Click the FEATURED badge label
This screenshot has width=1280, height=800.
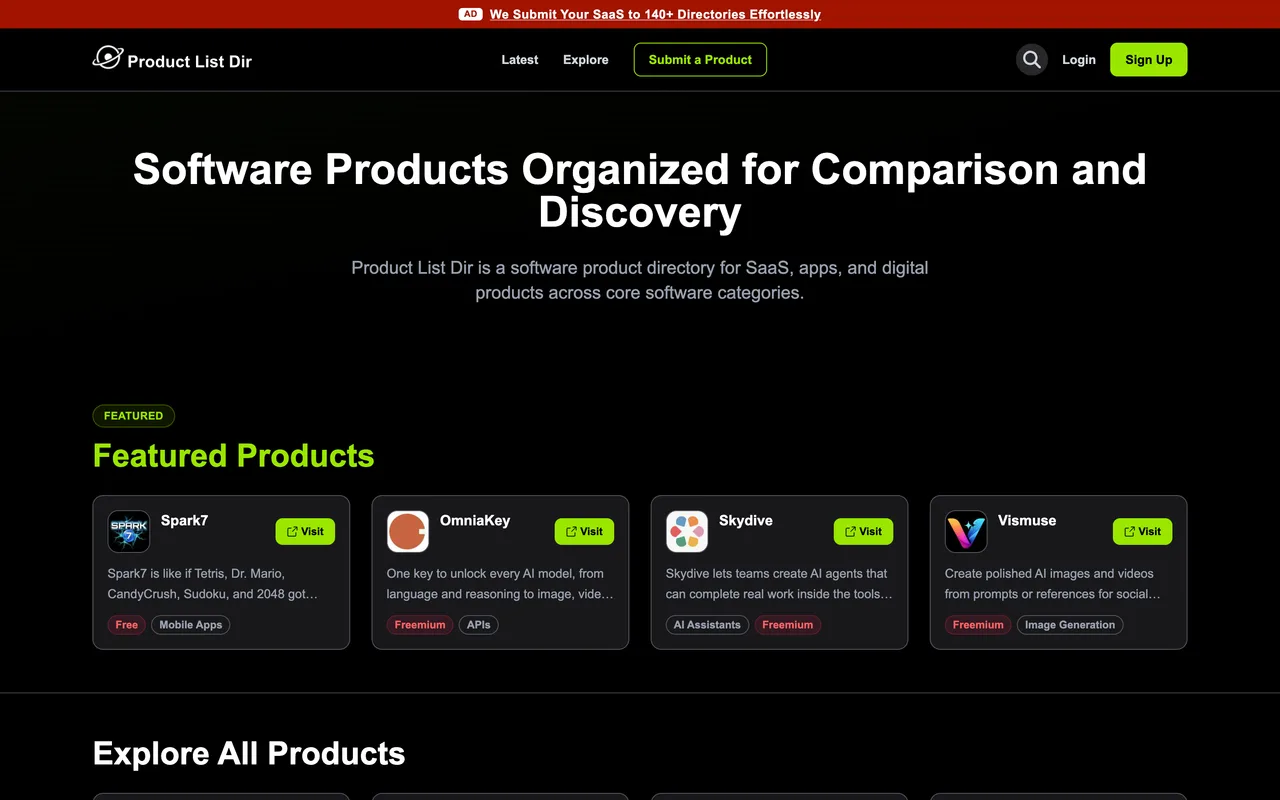pyautogui.click(x=134, y=416)
